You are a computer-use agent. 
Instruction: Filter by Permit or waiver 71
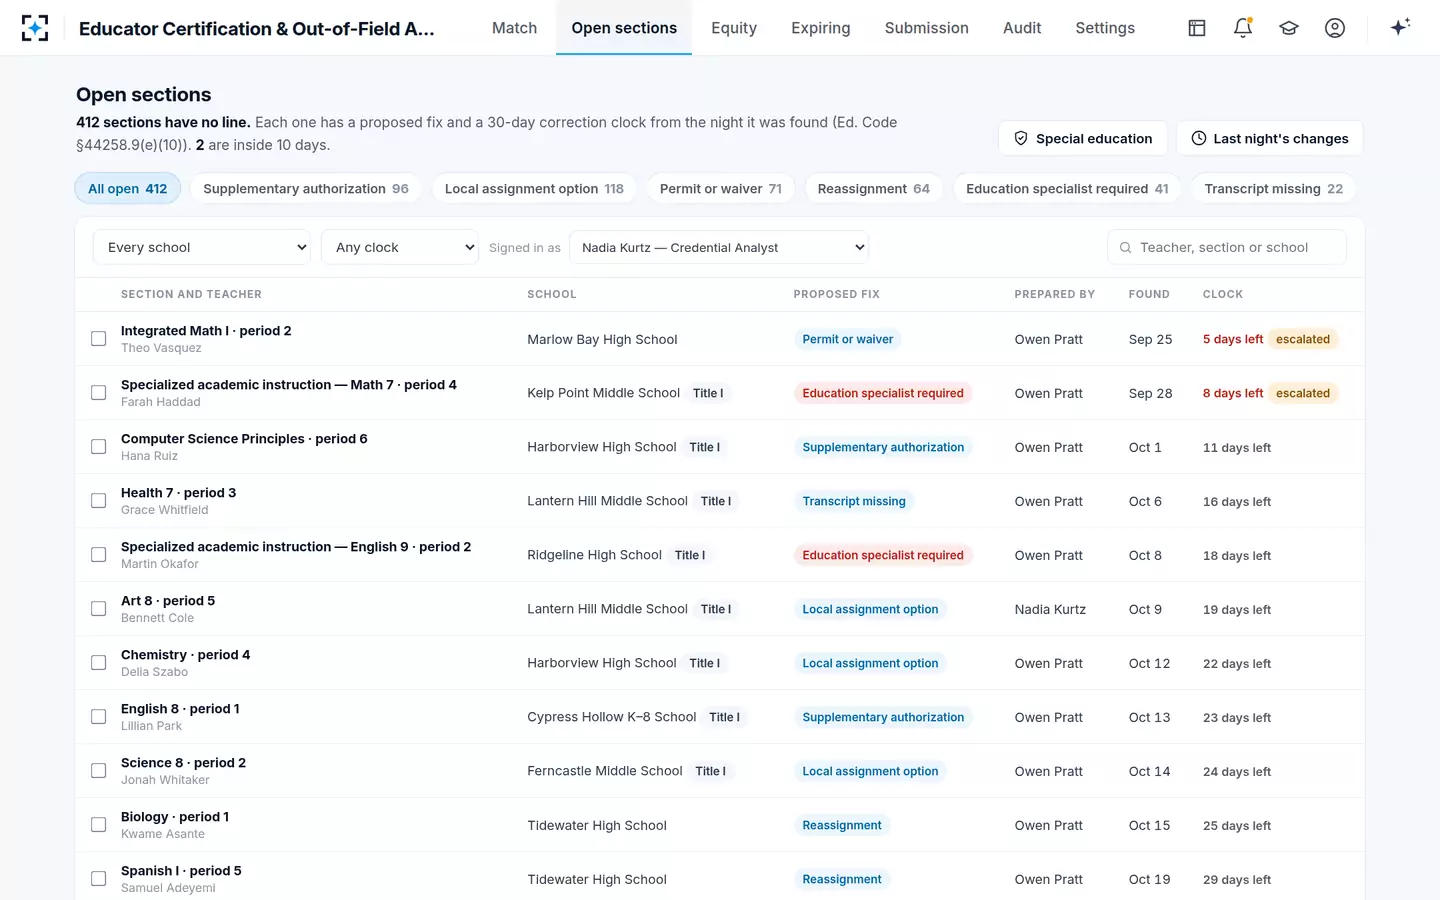point(721,189)
